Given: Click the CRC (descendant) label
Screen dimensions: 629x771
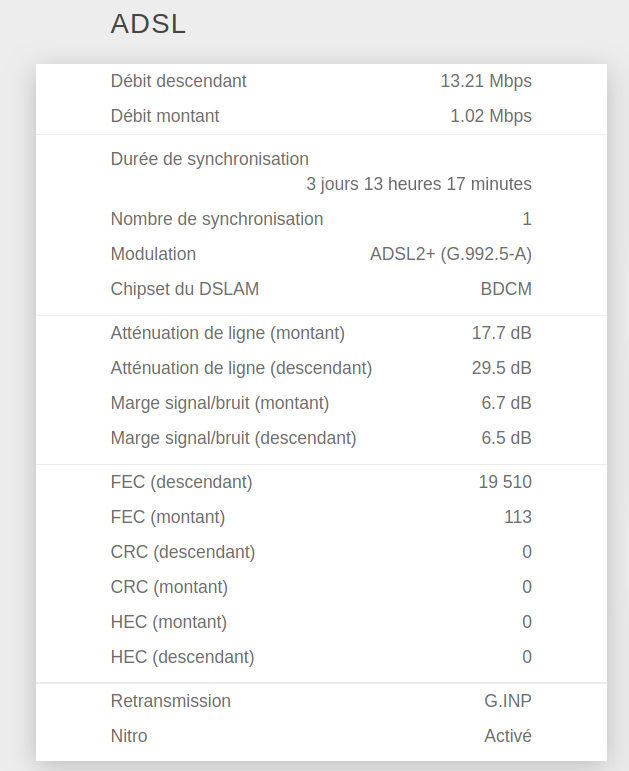Looking at the screenshot, I should coord(183,552).
